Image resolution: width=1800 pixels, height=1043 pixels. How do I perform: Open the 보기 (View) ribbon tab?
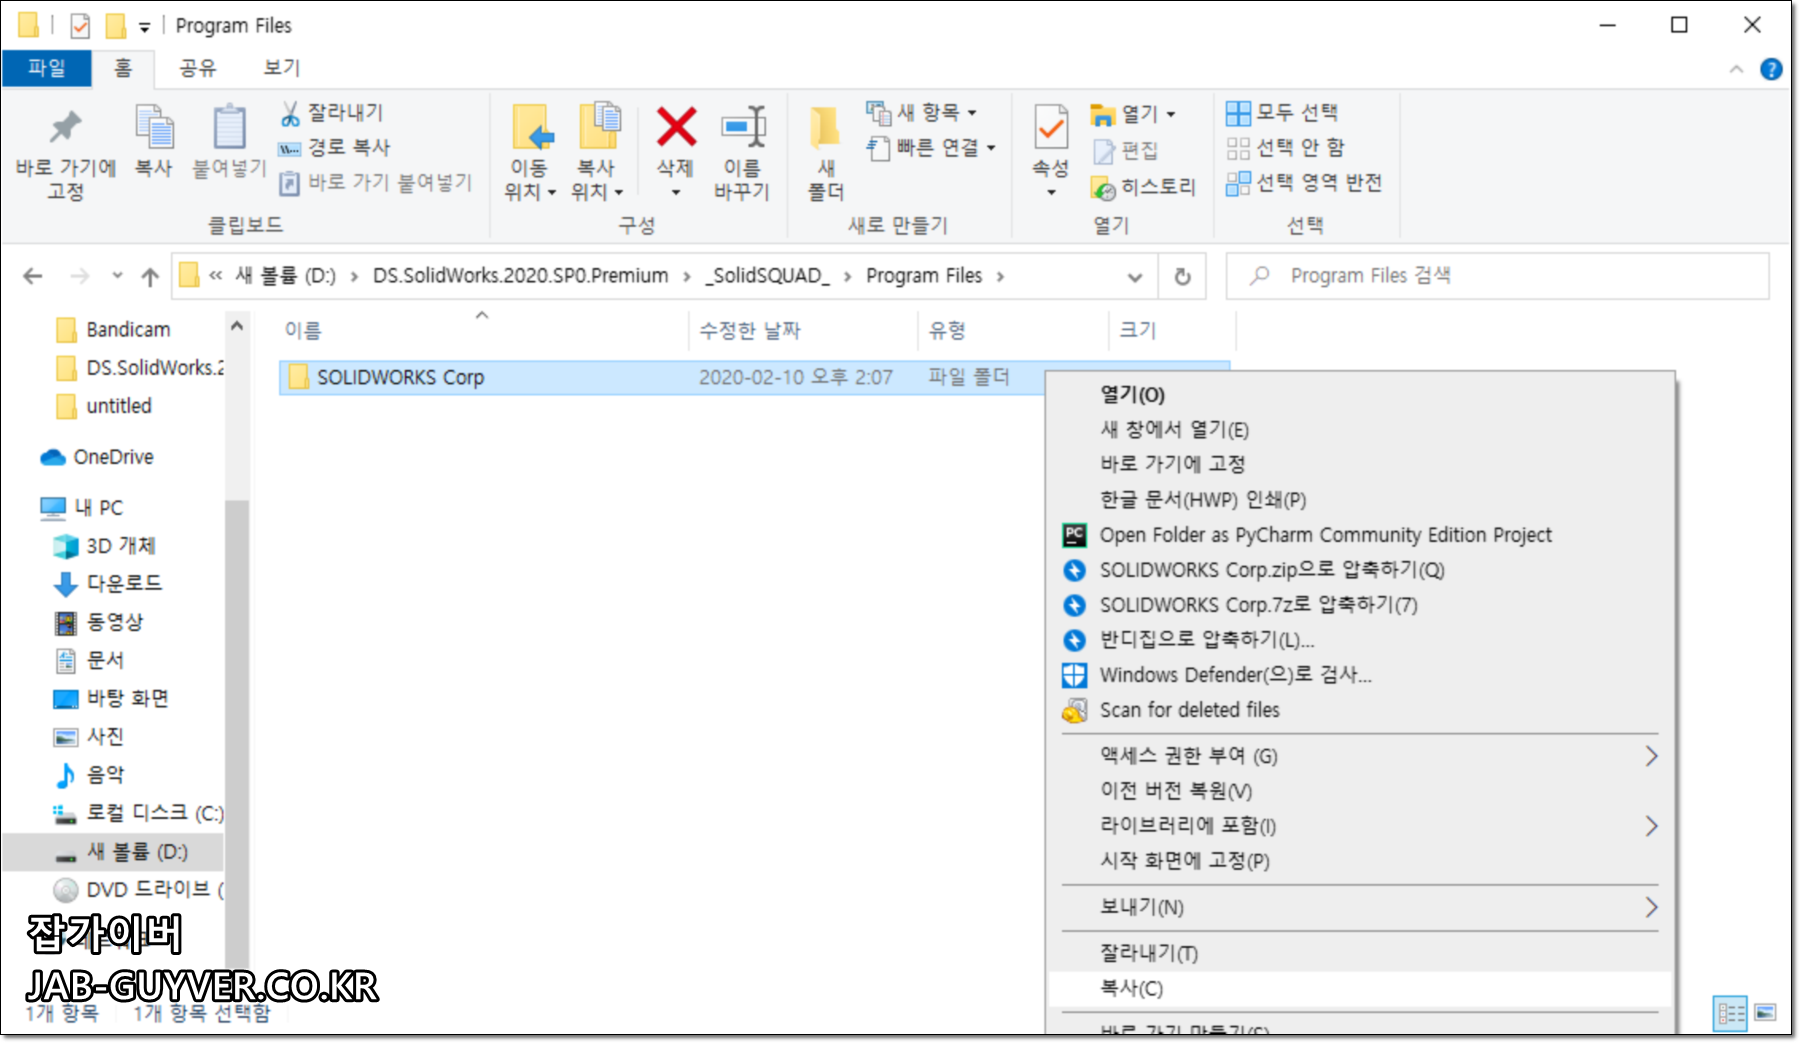coord(282,68)
